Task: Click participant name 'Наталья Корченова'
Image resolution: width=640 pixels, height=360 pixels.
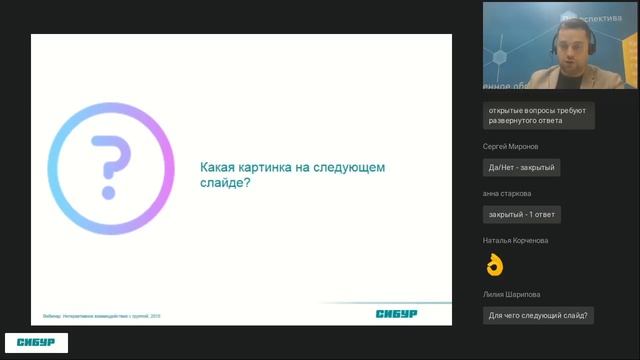Action: 515,240
